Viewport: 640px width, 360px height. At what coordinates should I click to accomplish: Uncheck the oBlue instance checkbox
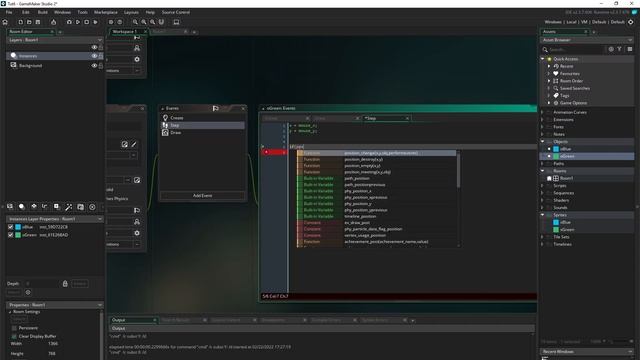[11, 227]
